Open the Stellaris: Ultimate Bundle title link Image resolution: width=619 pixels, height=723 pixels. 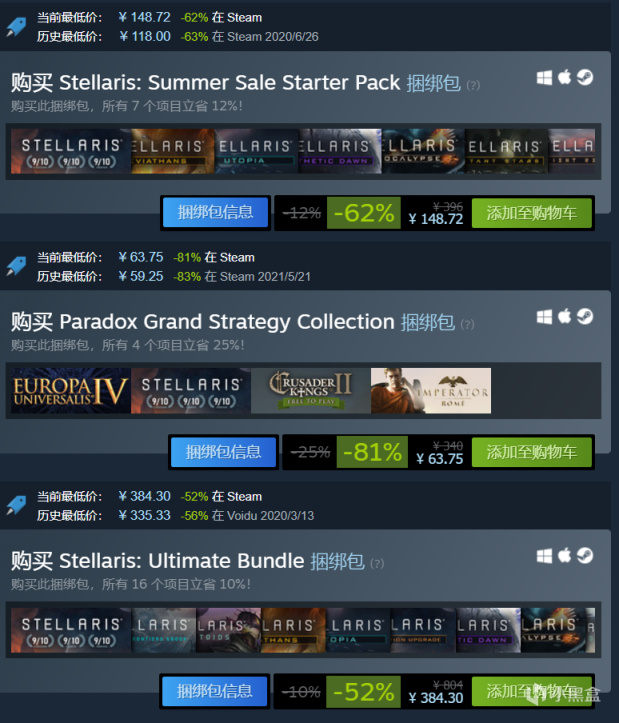[182, 561]
